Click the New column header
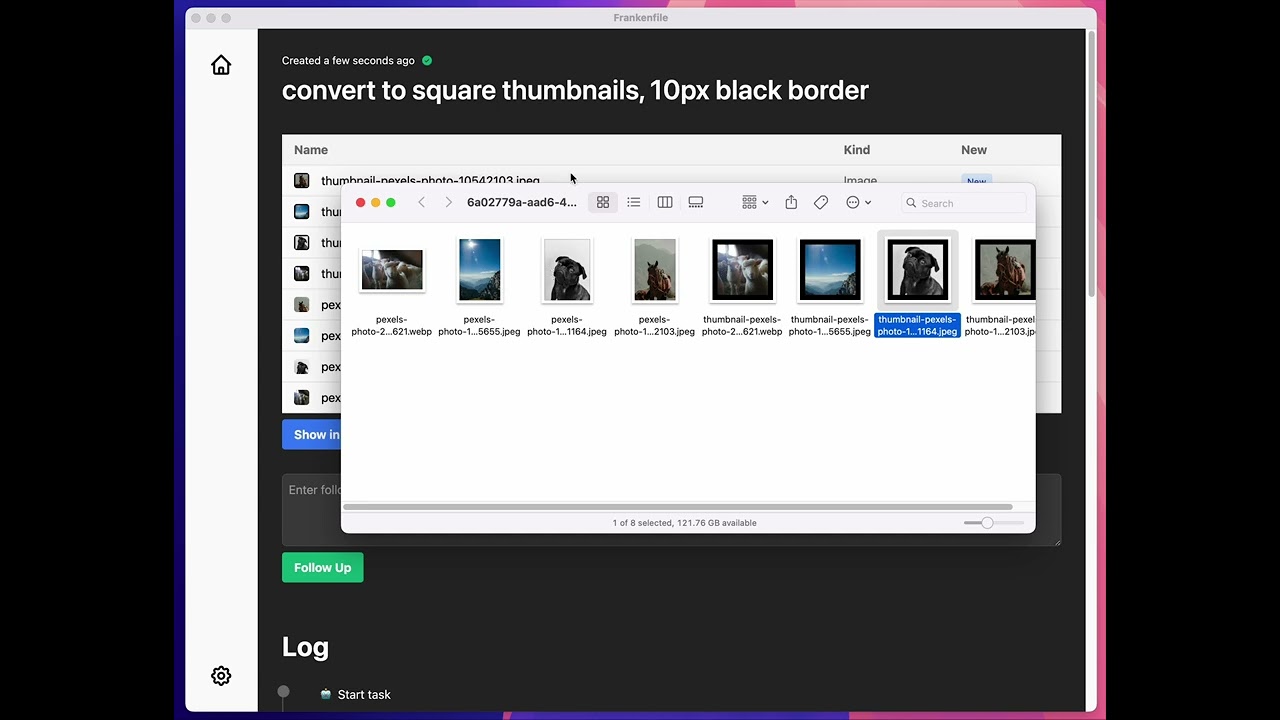 [974, 150]
